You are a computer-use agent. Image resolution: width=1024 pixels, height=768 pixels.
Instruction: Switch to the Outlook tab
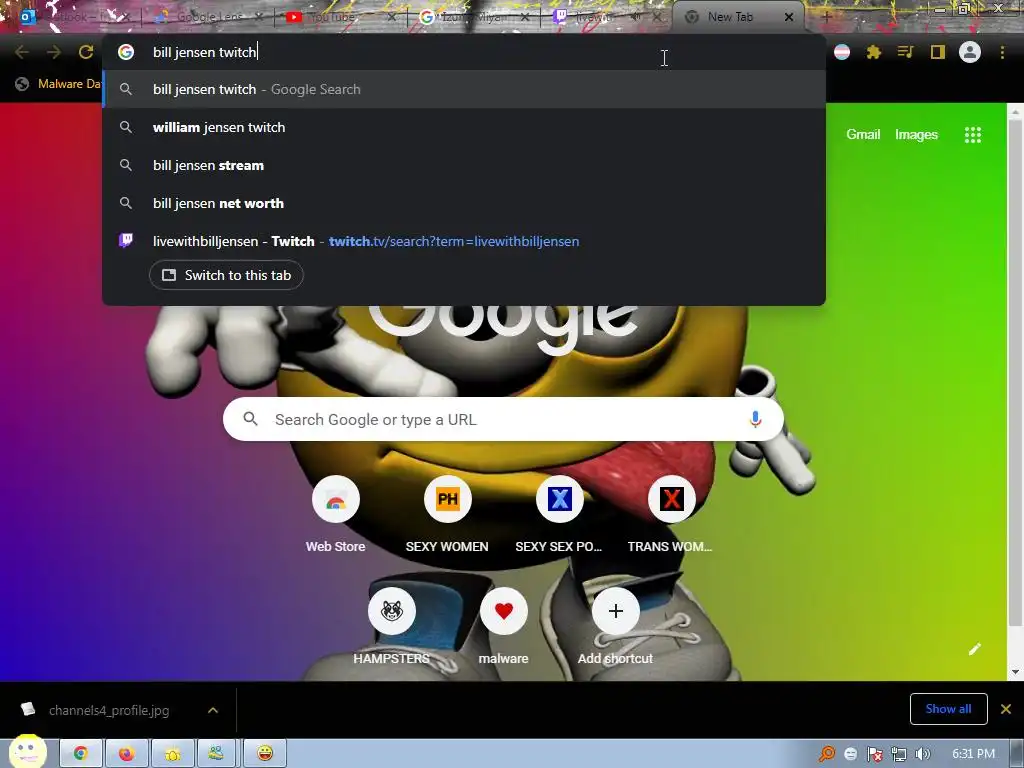tap(73, 17)
